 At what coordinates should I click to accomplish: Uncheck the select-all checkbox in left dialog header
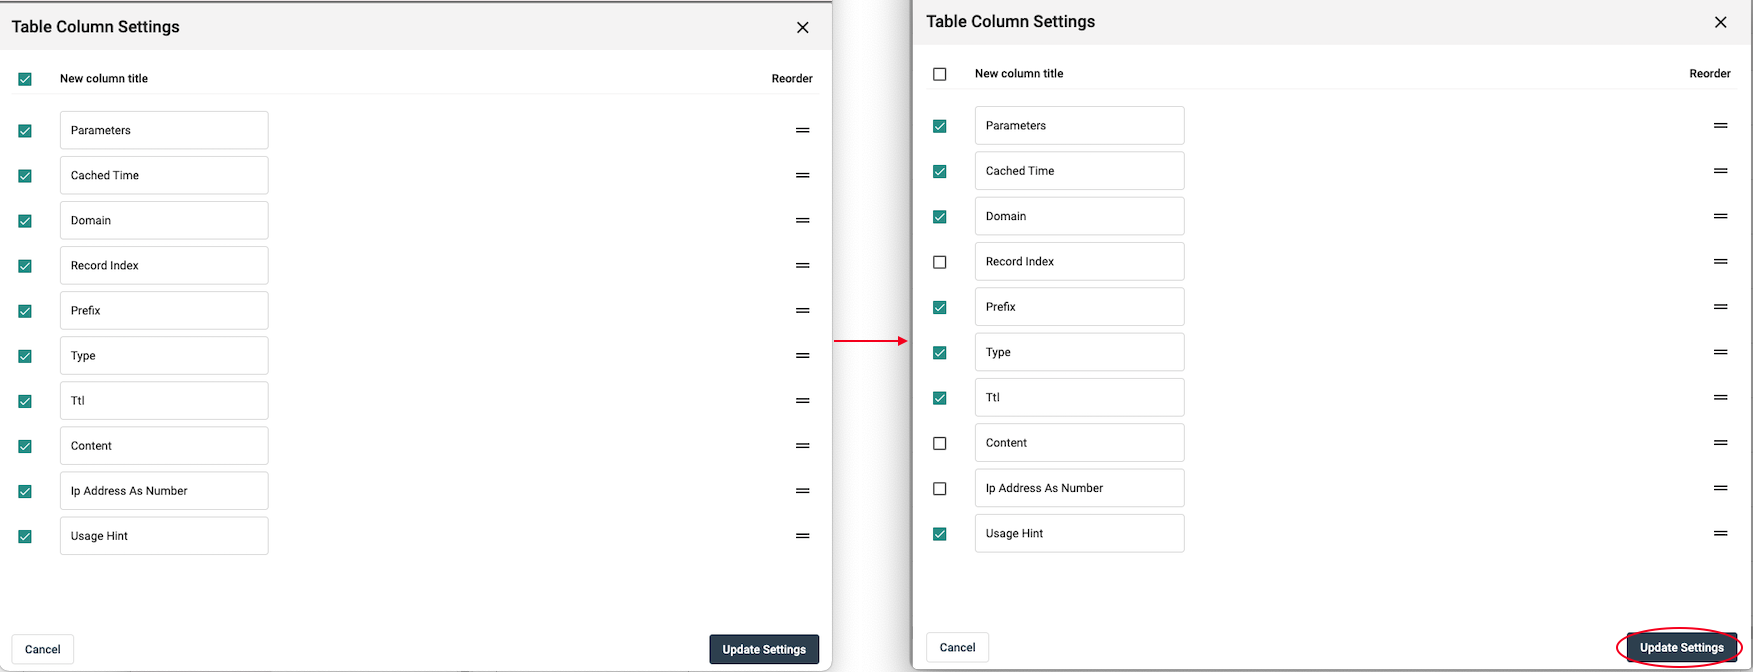point(25,79)
